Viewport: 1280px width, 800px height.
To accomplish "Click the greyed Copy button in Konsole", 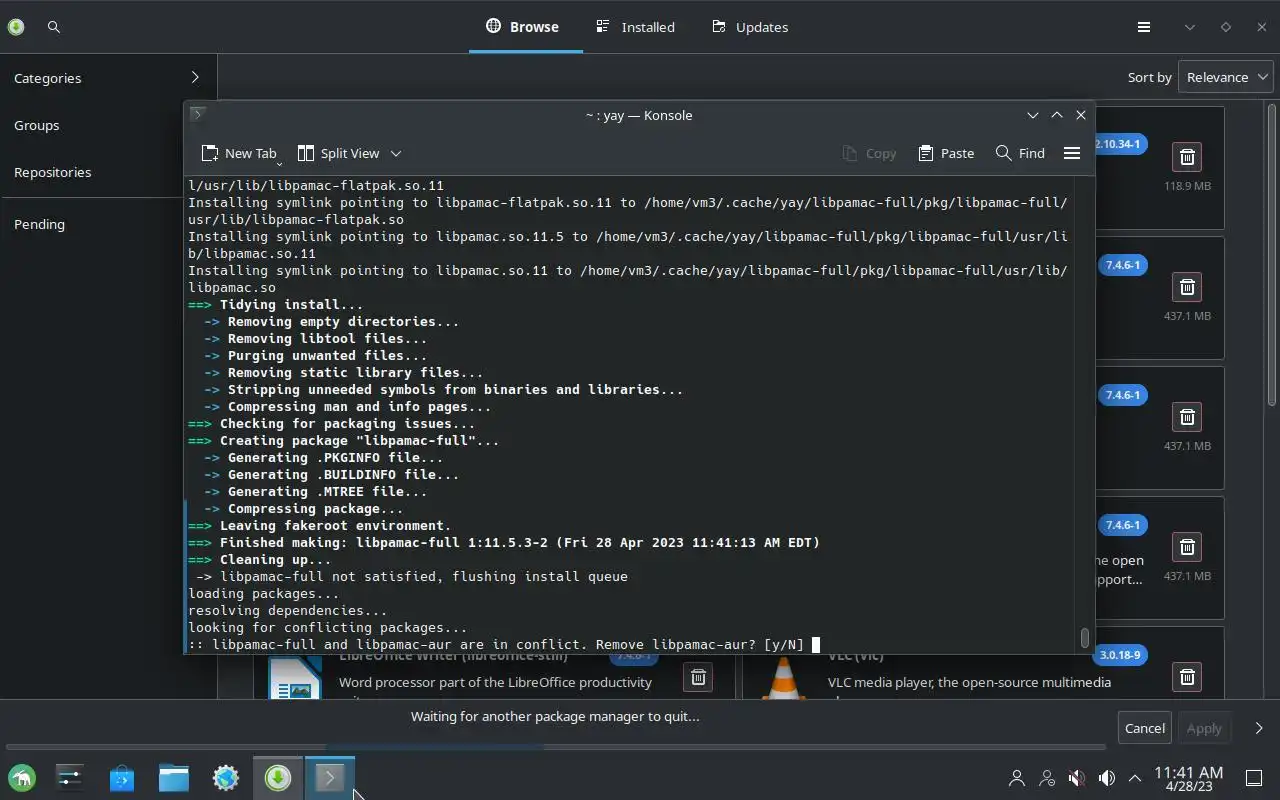I will click(x=869, y=153).
